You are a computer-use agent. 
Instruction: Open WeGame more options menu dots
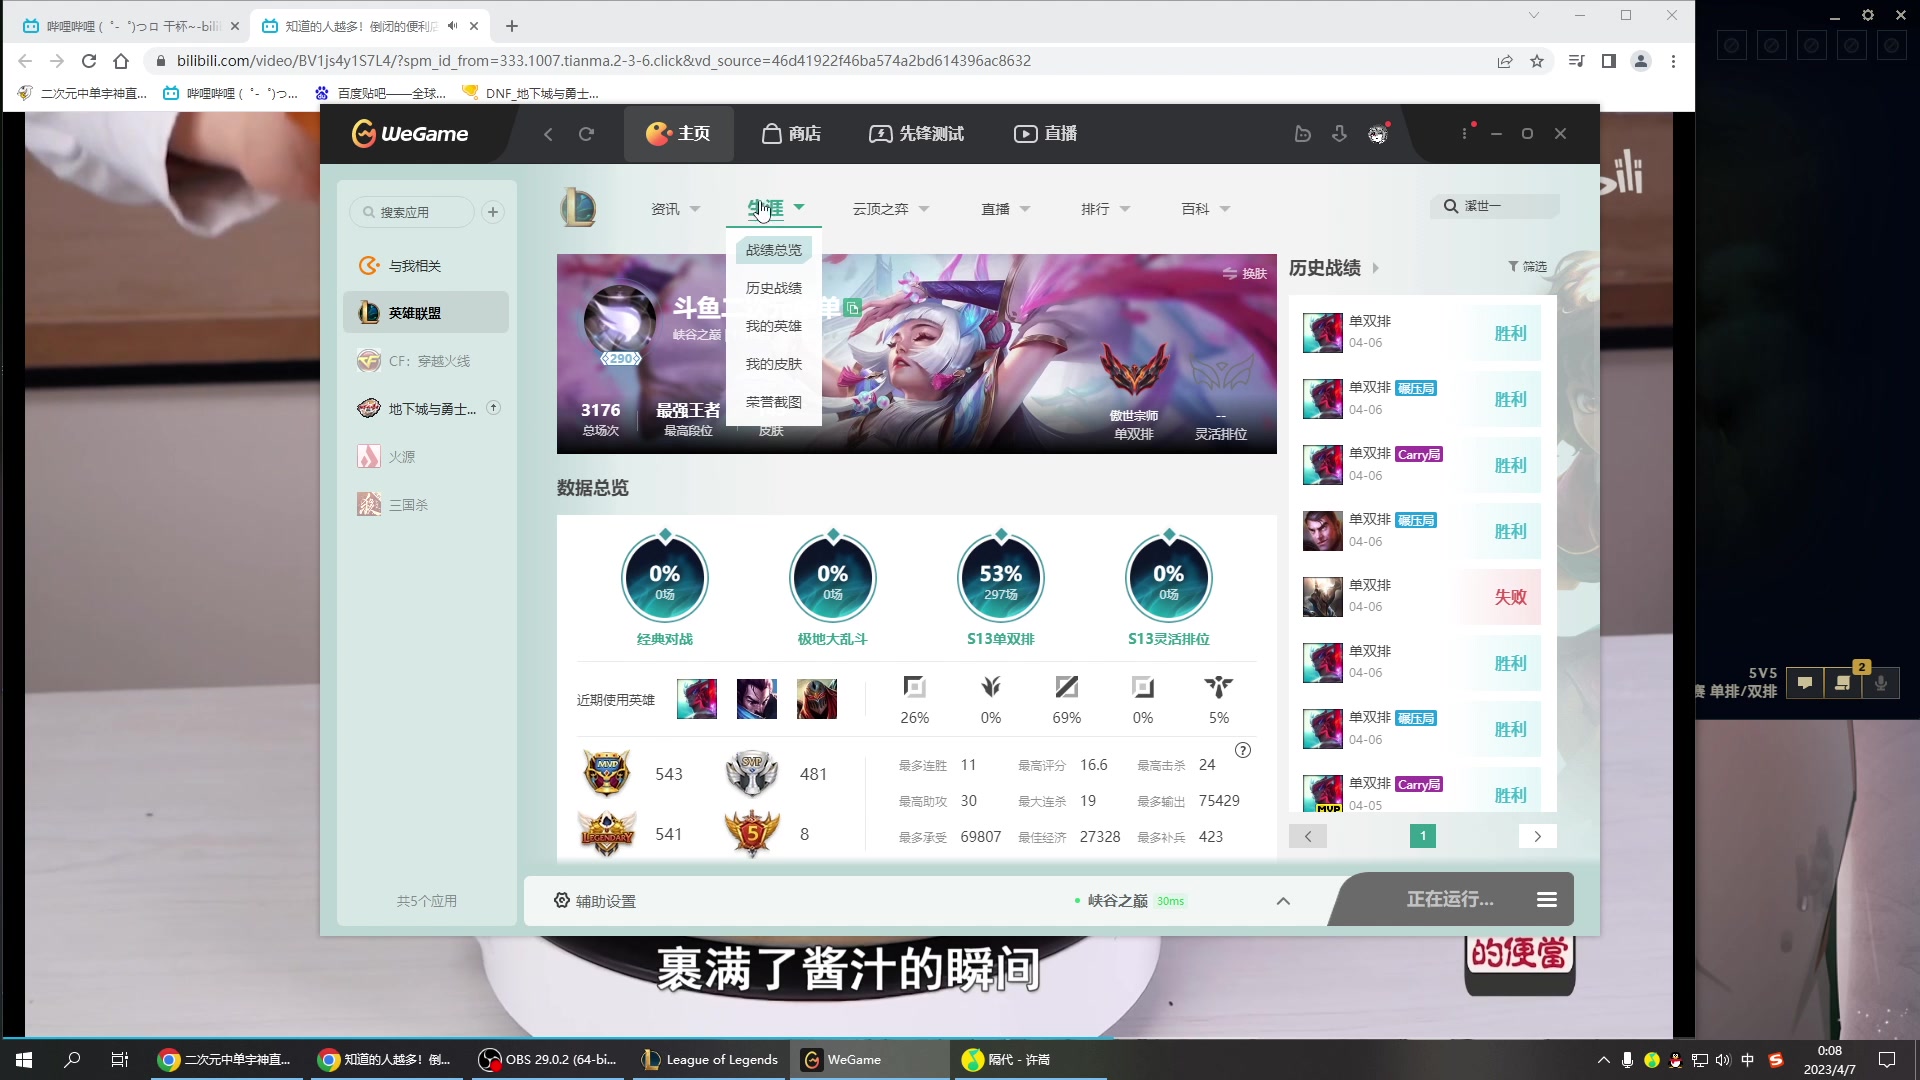(x=1465, y=133)
